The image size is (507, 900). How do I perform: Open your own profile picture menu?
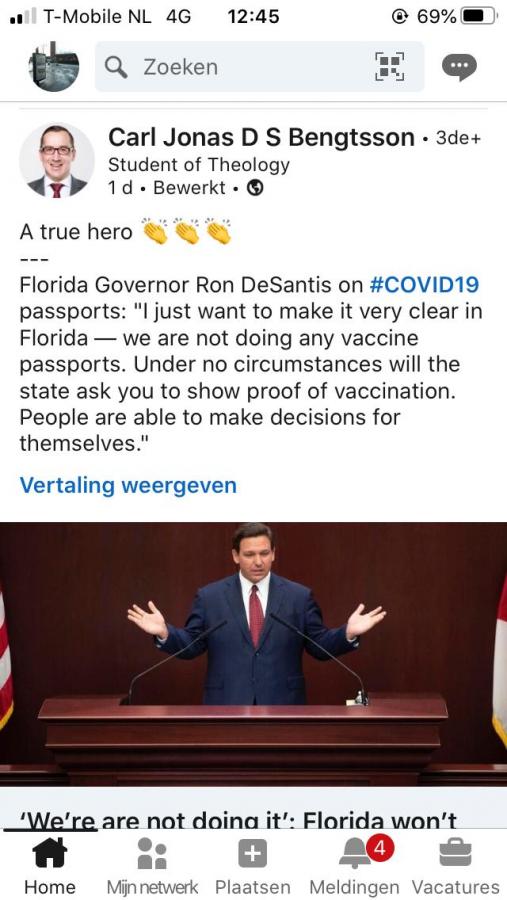point(54,67)
